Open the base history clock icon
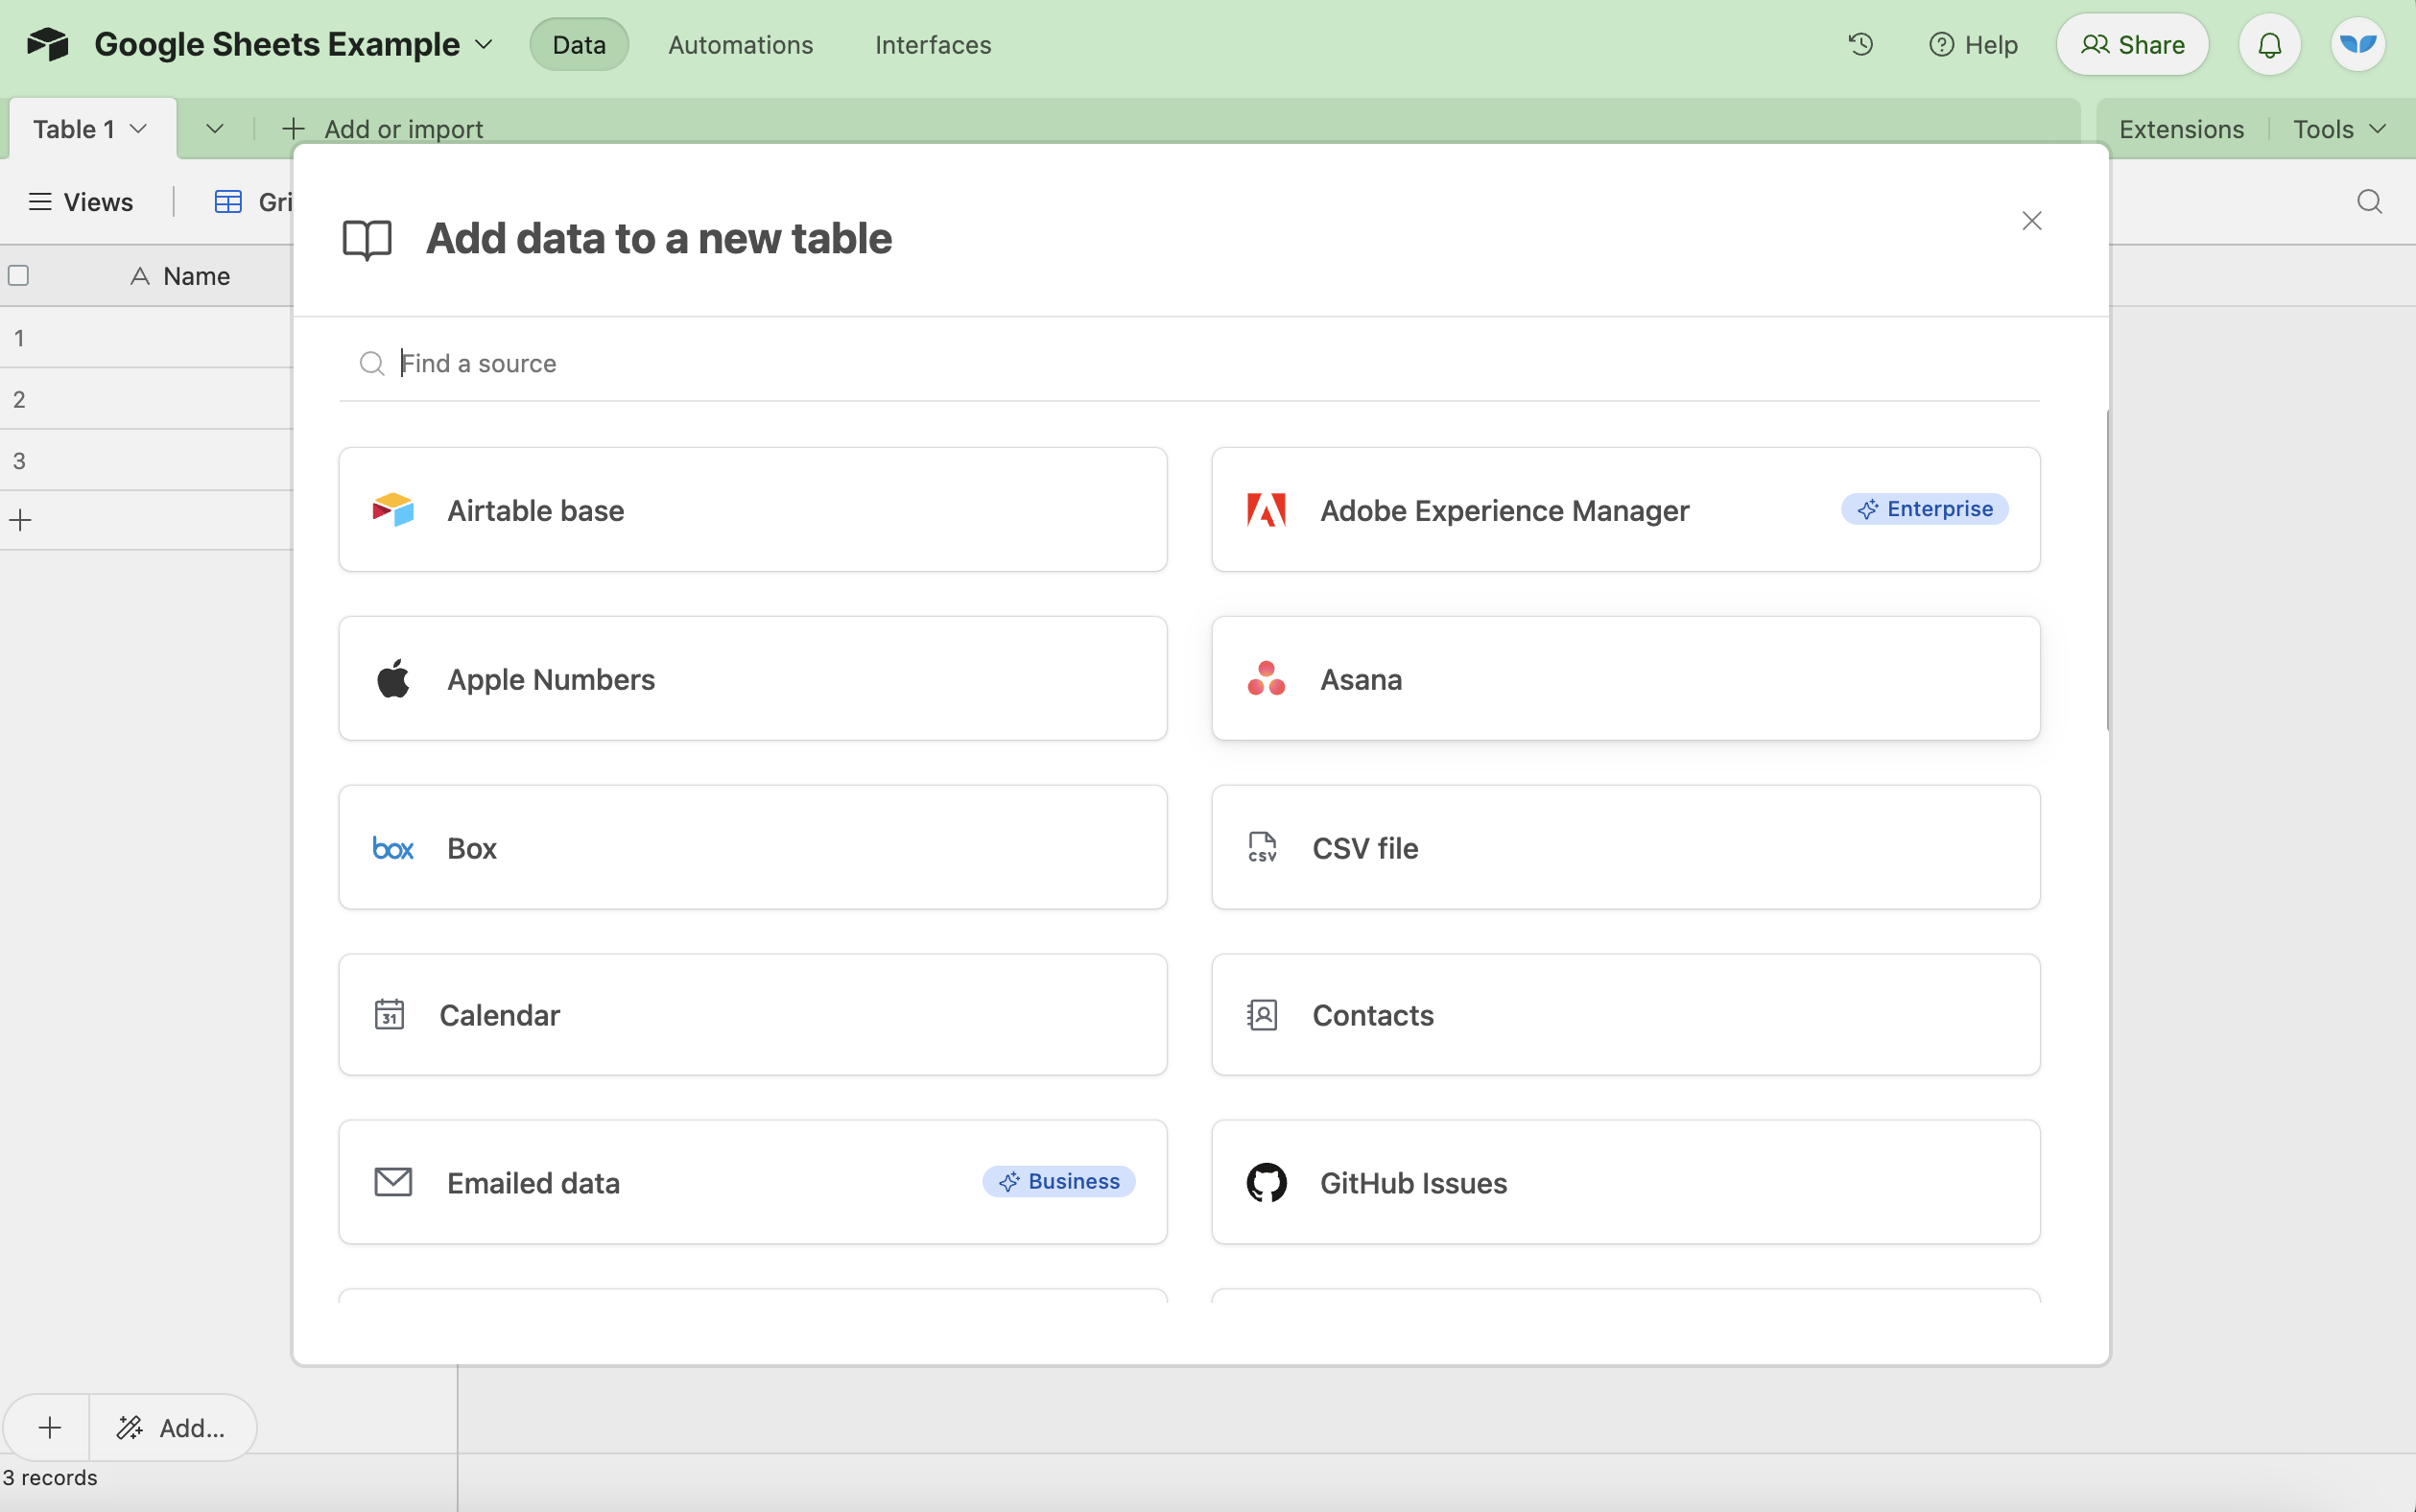This screenshot has height=1512, width=2416. (1860, 44)
